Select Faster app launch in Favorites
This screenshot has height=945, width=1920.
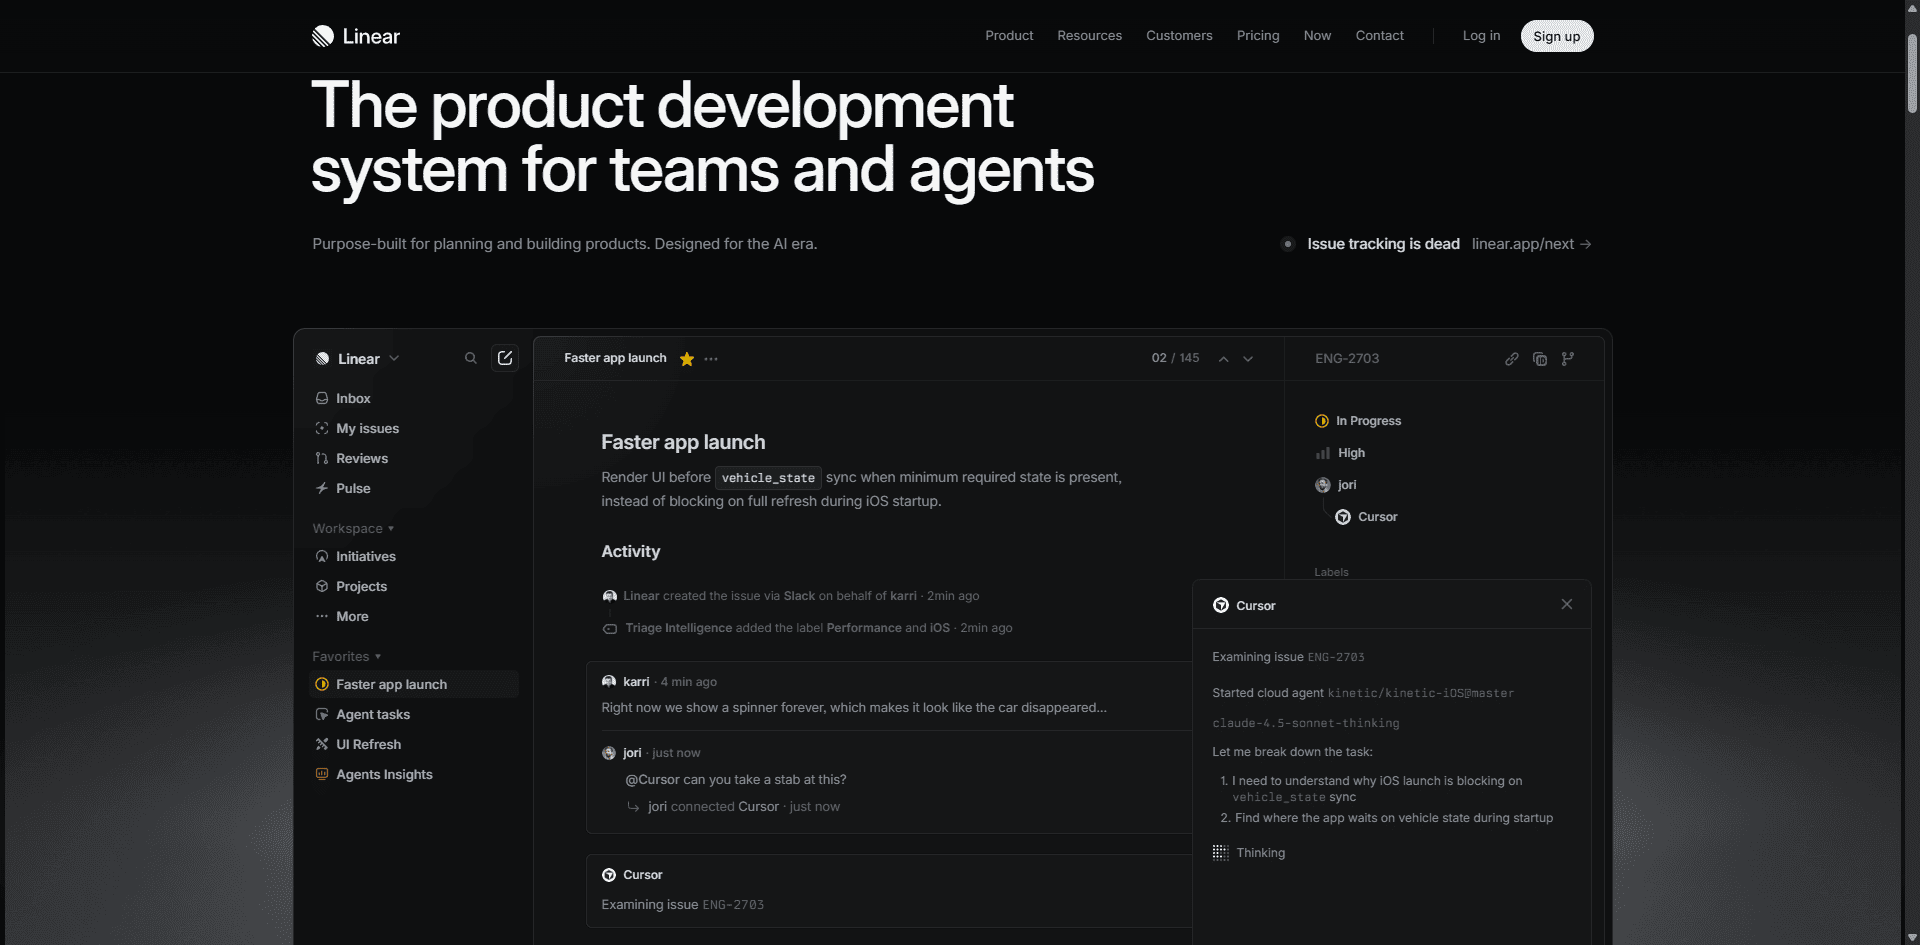point(414,684)
